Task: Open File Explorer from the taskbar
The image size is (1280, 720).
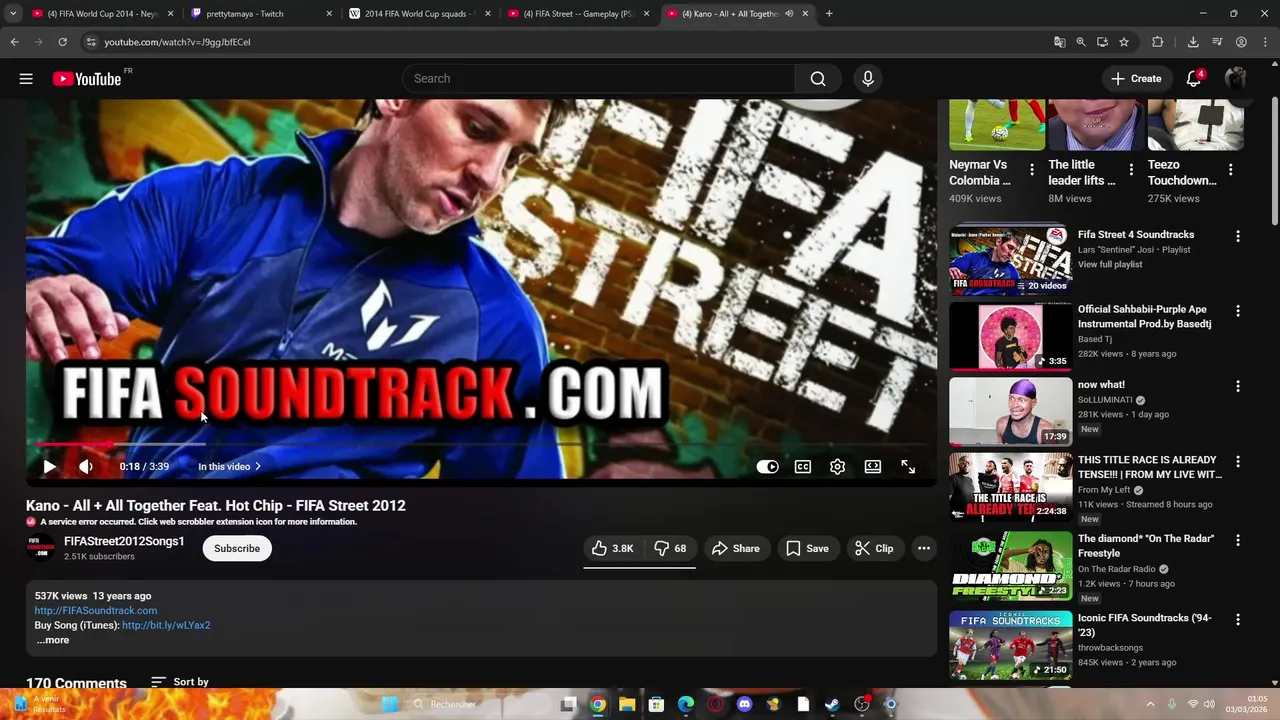Action: (627, 704)
